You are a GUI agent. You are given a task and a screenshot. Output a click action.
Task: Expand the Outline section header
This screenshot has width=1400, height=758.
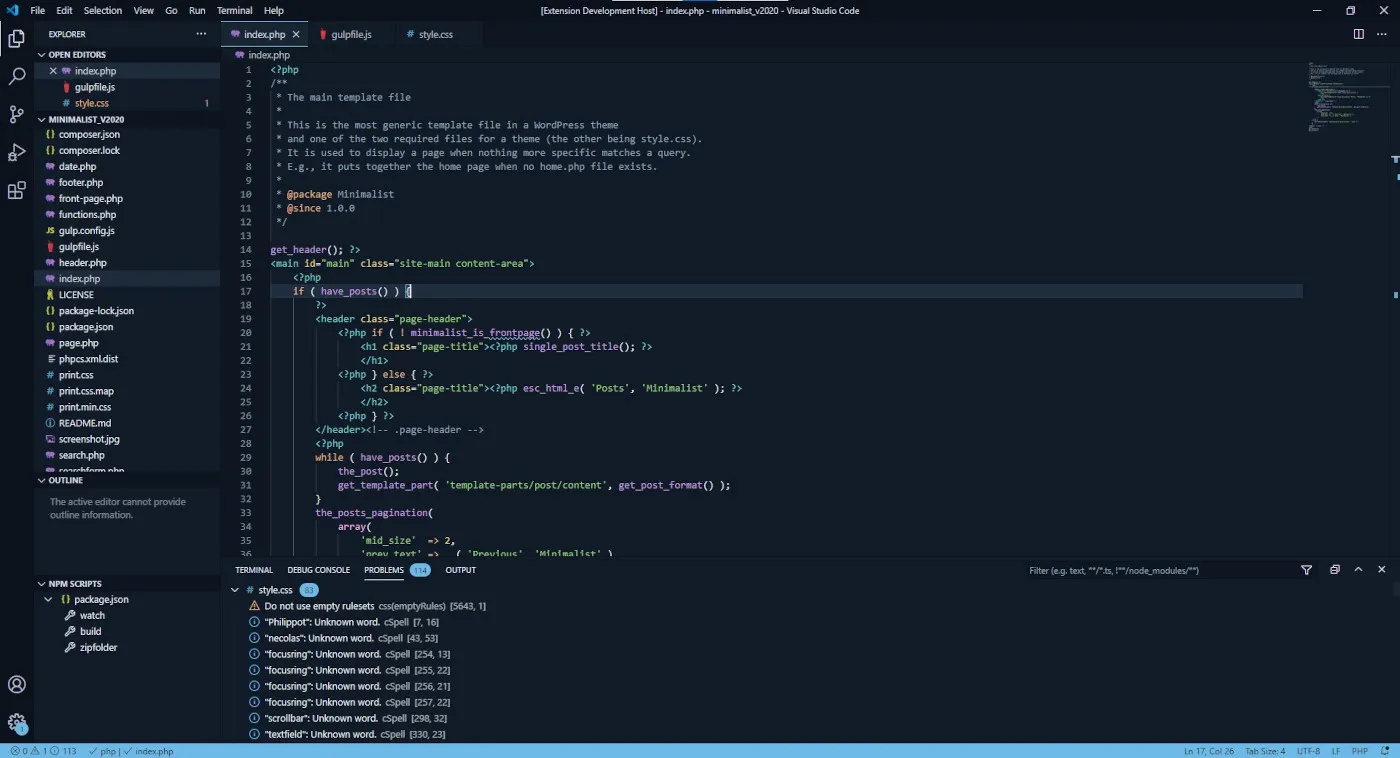pyautogui.click(x=66, y=480)
